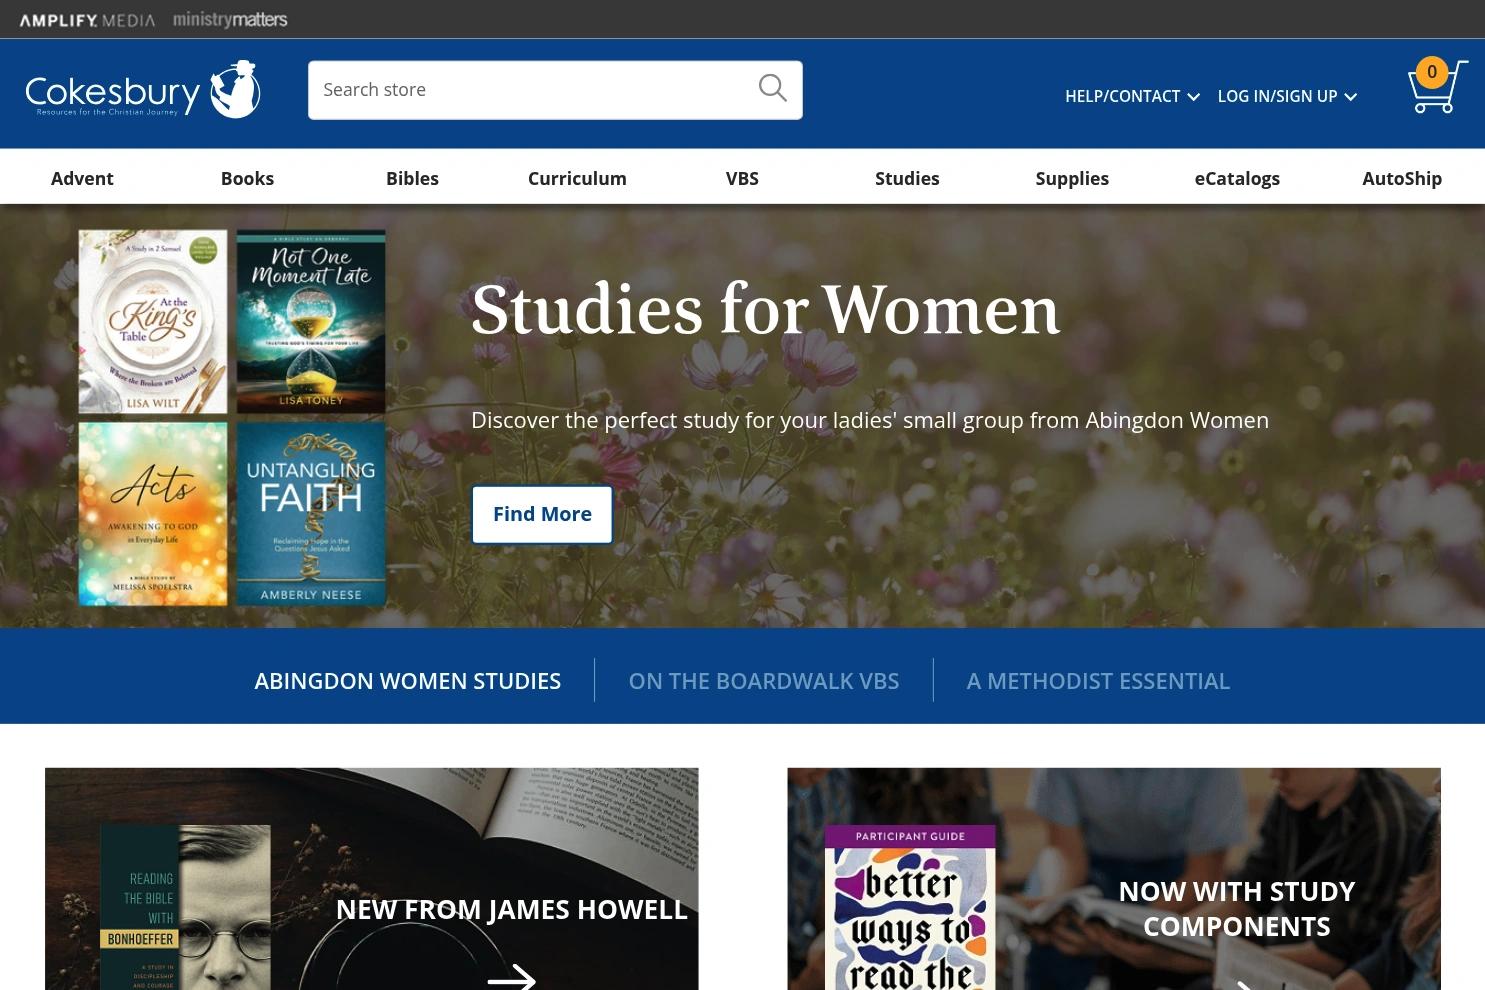This screenshot has height=990, width=1485.
Task: Select Abingdon Women Studies banner tab
Action: (407, 681)
